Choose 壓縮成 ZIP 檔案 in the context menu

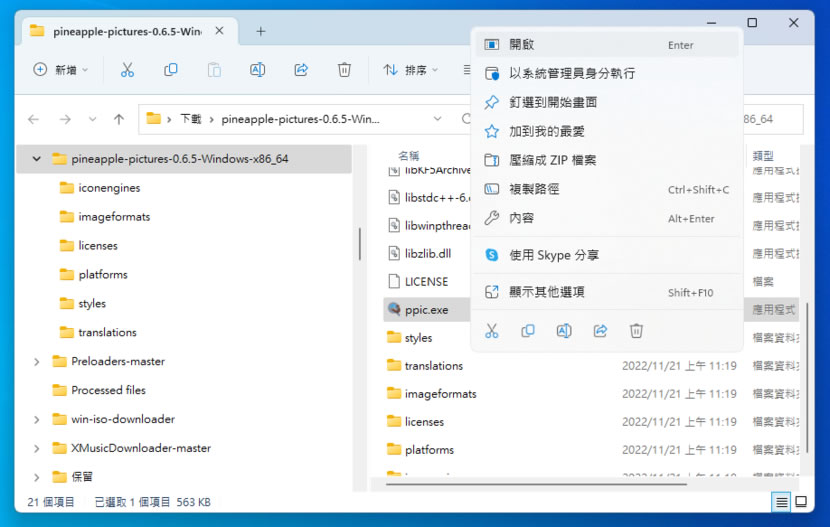[x=607, y=160]
